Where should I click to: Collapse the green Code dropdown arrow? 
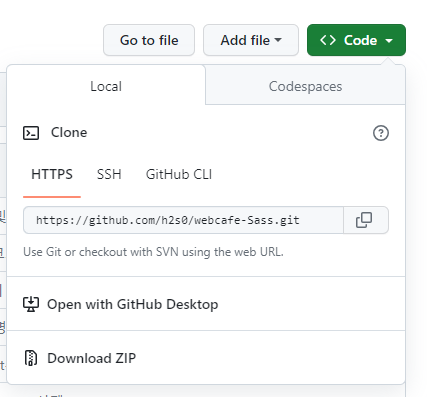(x=389, y=41)
